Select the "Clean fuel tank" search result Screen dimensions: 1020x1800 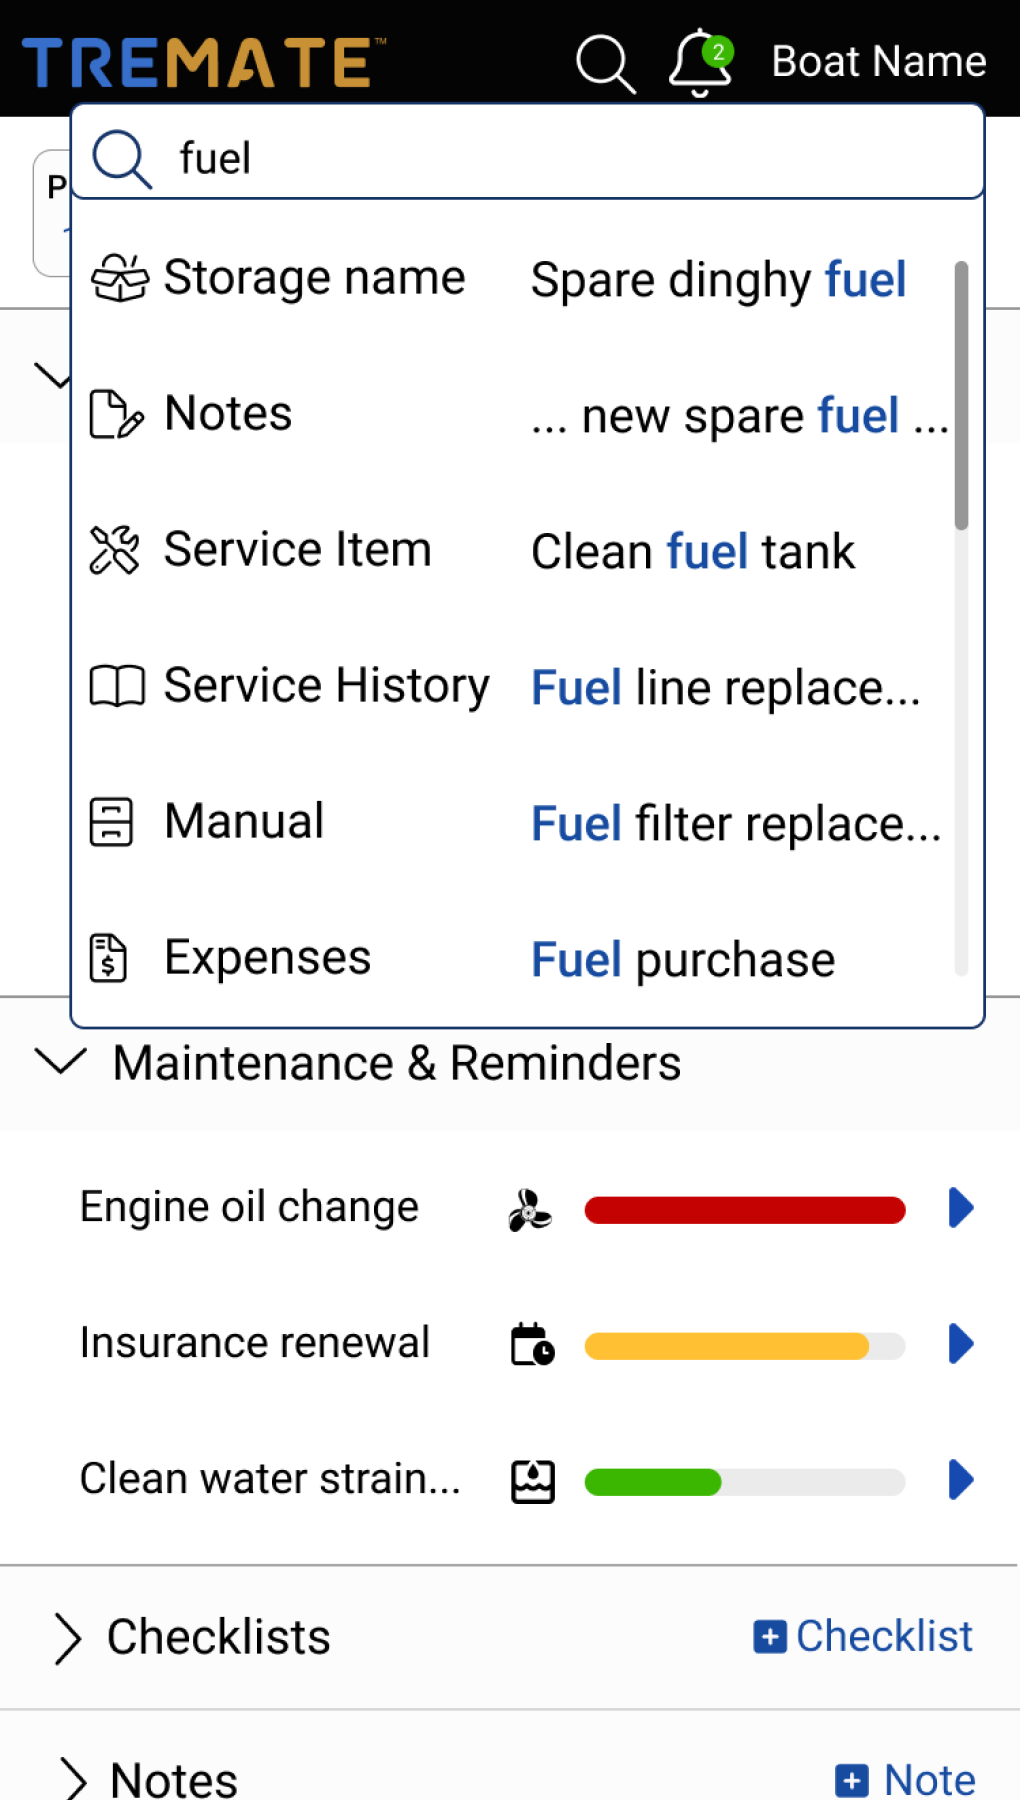693,552
